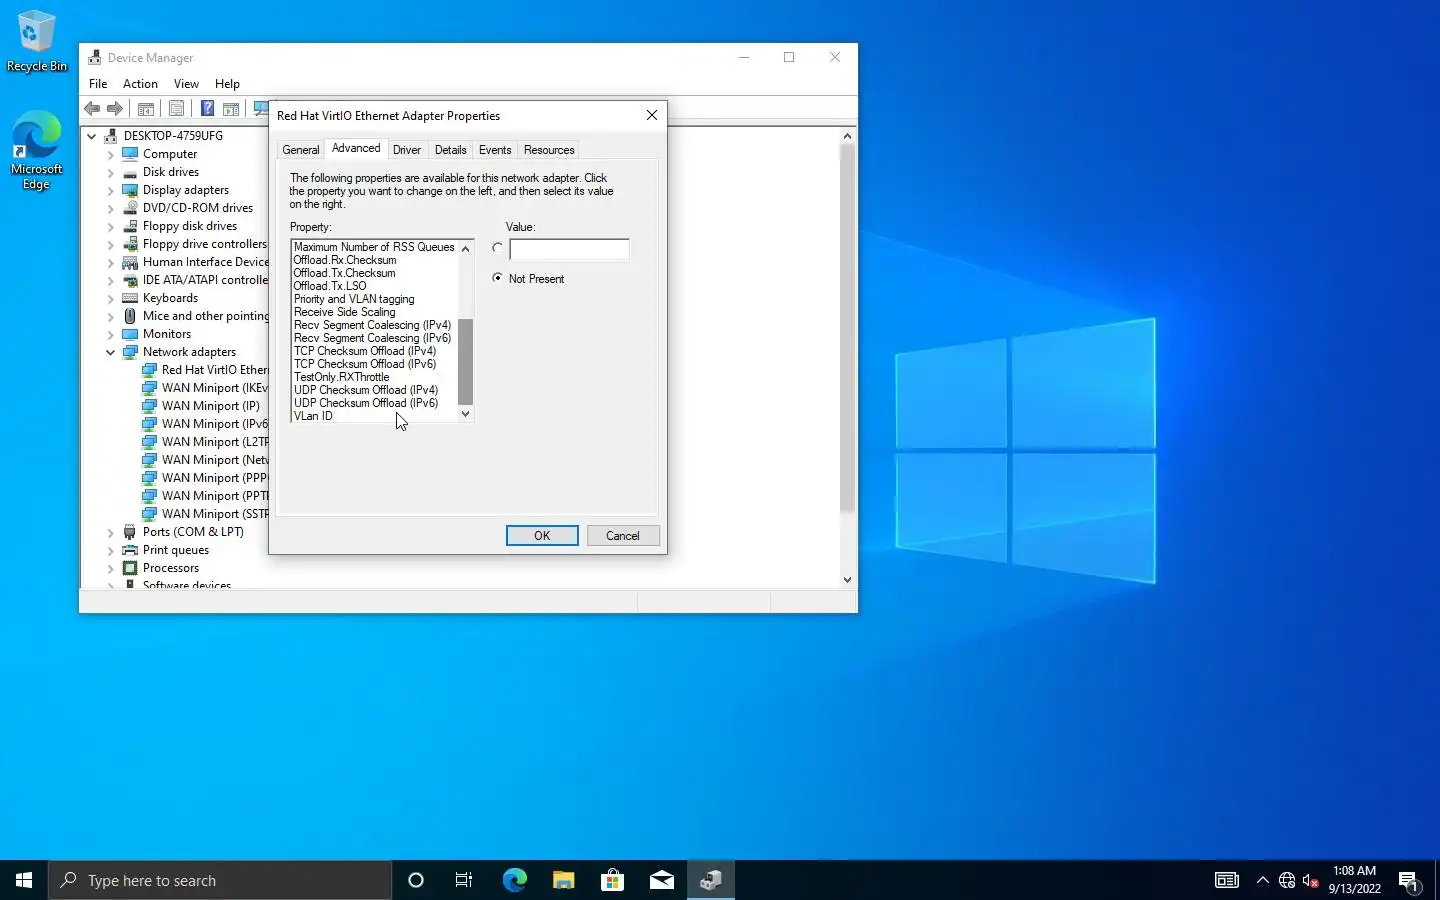
Task: Expand the Print queues tree node
Action: pyautogui.click(x=111, y=551)
